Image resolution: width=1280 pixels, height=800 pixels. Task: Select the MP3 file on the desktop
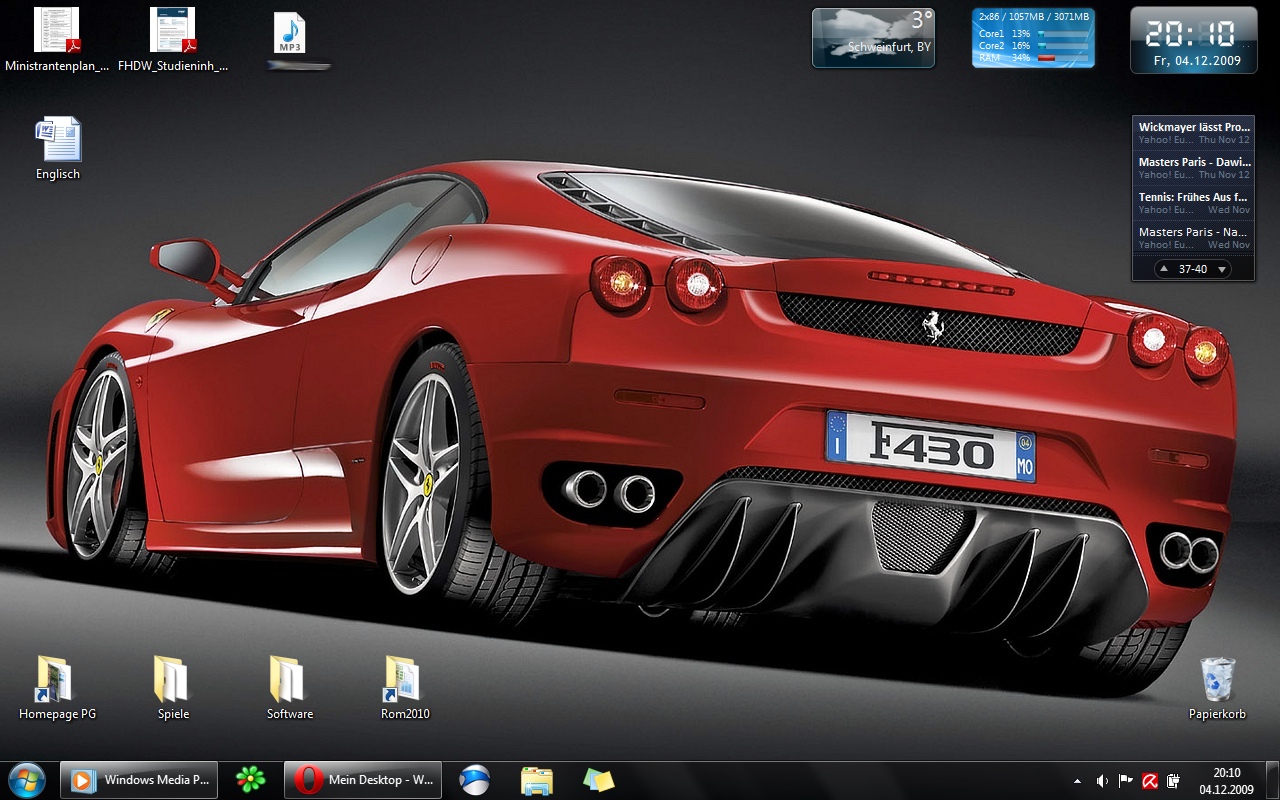pyautogui.click(x=289, y=33)
